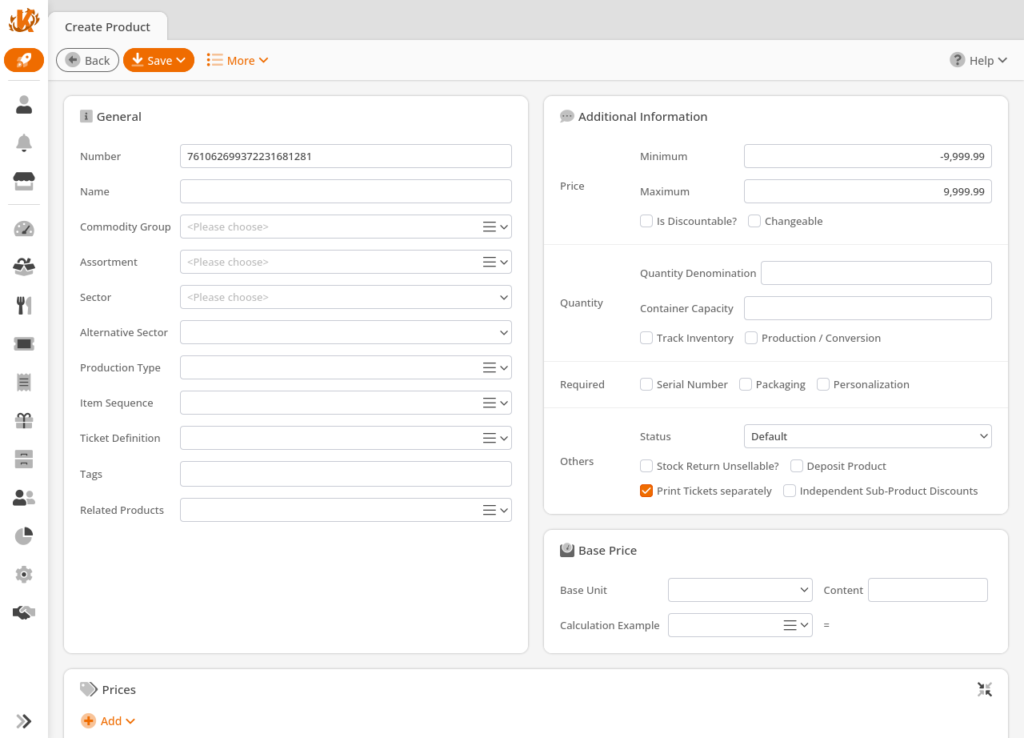The image size is (1024, 738).
Task: Click the orange app logo at top left
Action: 24,20
